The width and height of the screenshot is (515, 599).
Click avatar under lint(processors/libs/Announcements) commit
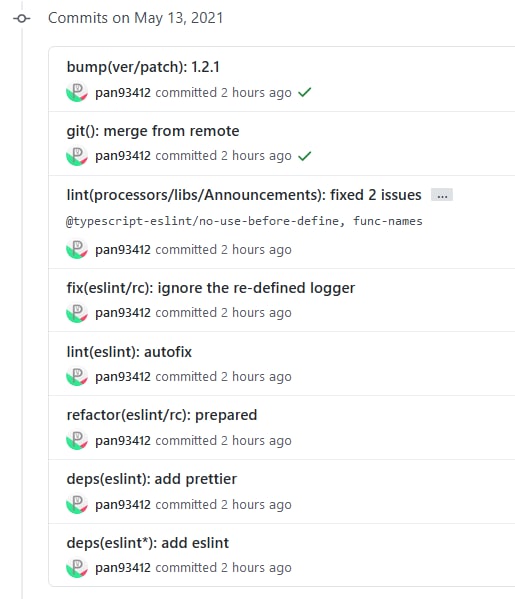[x=77, y=249]
